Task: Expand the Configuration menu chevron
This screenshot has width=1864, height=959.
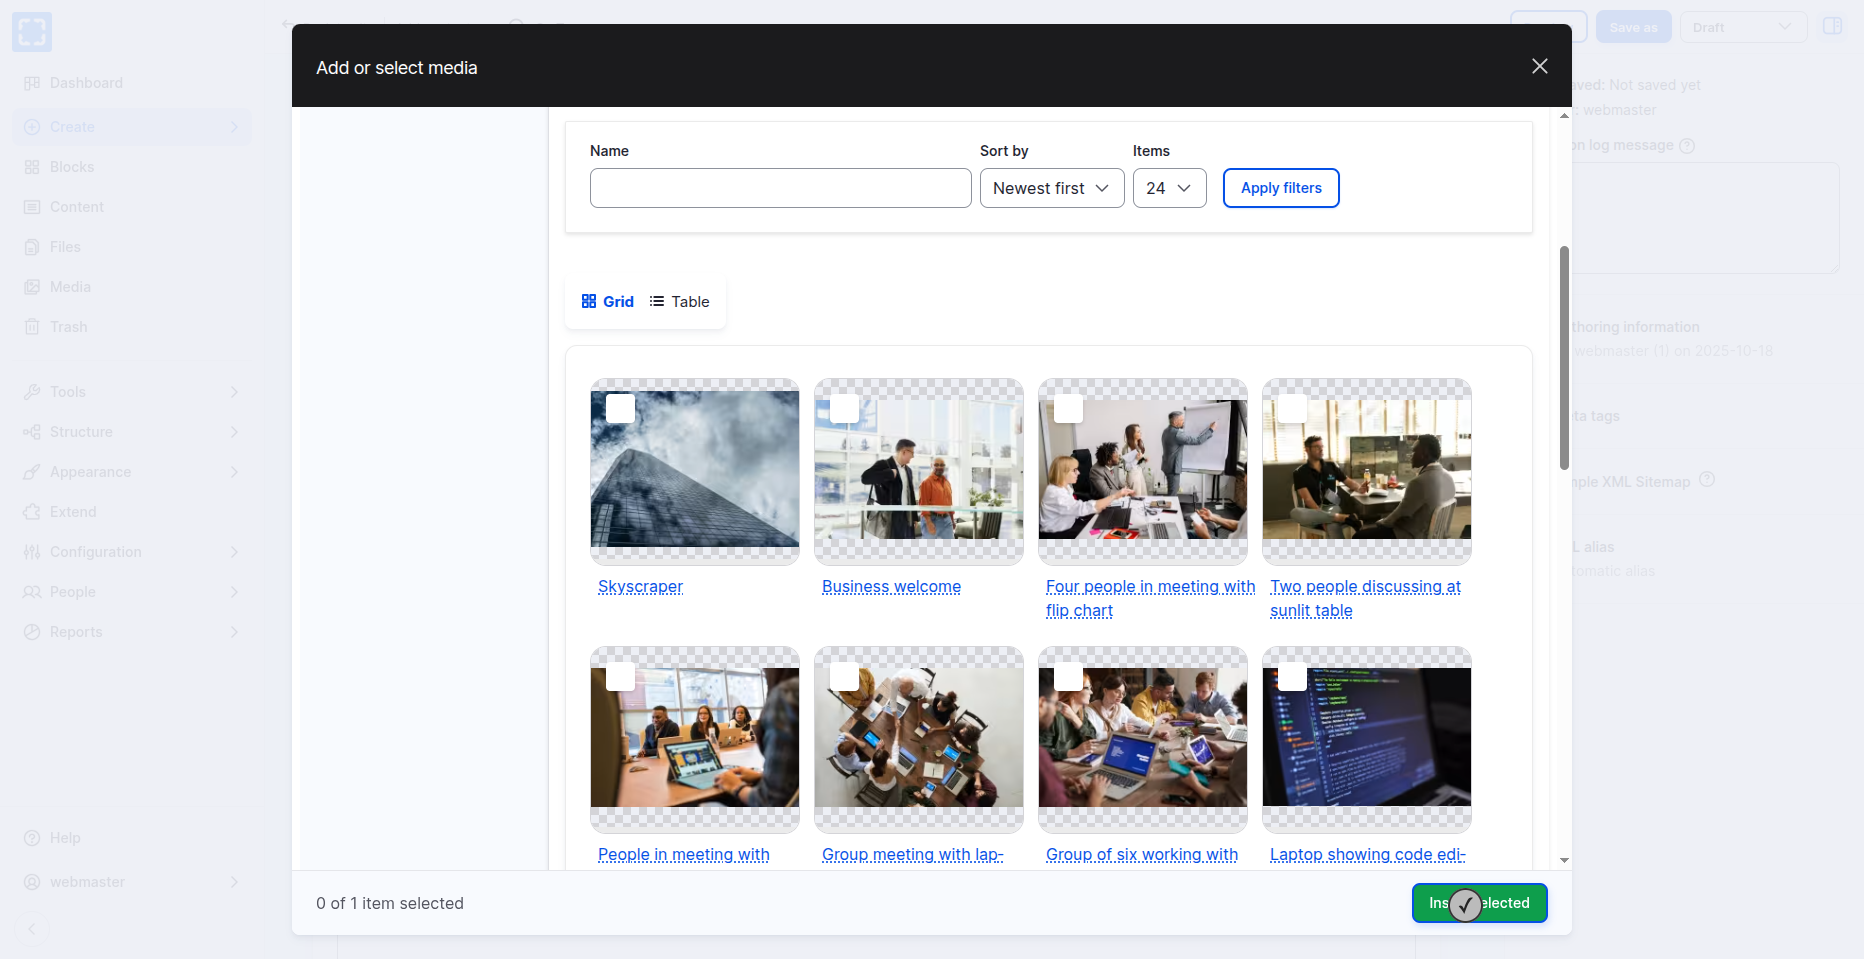Action: pos(234,552)
